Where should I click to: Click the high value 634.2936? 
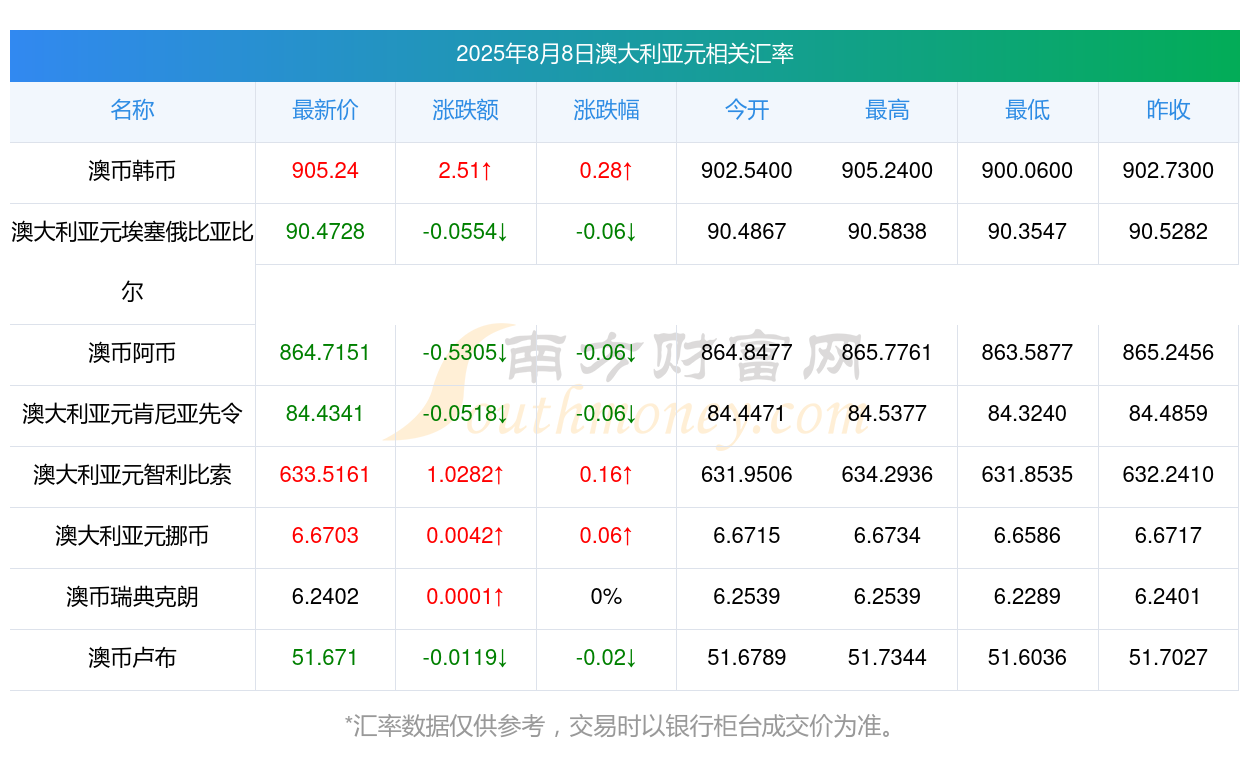887,475
